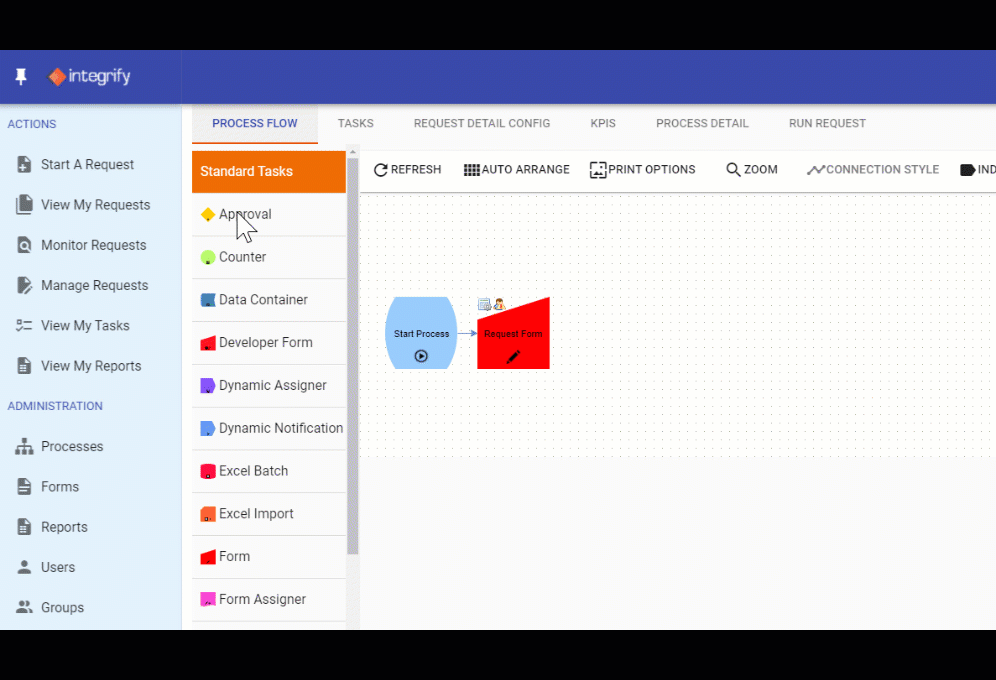Click the View My Reports icon

tap(24, 366)
